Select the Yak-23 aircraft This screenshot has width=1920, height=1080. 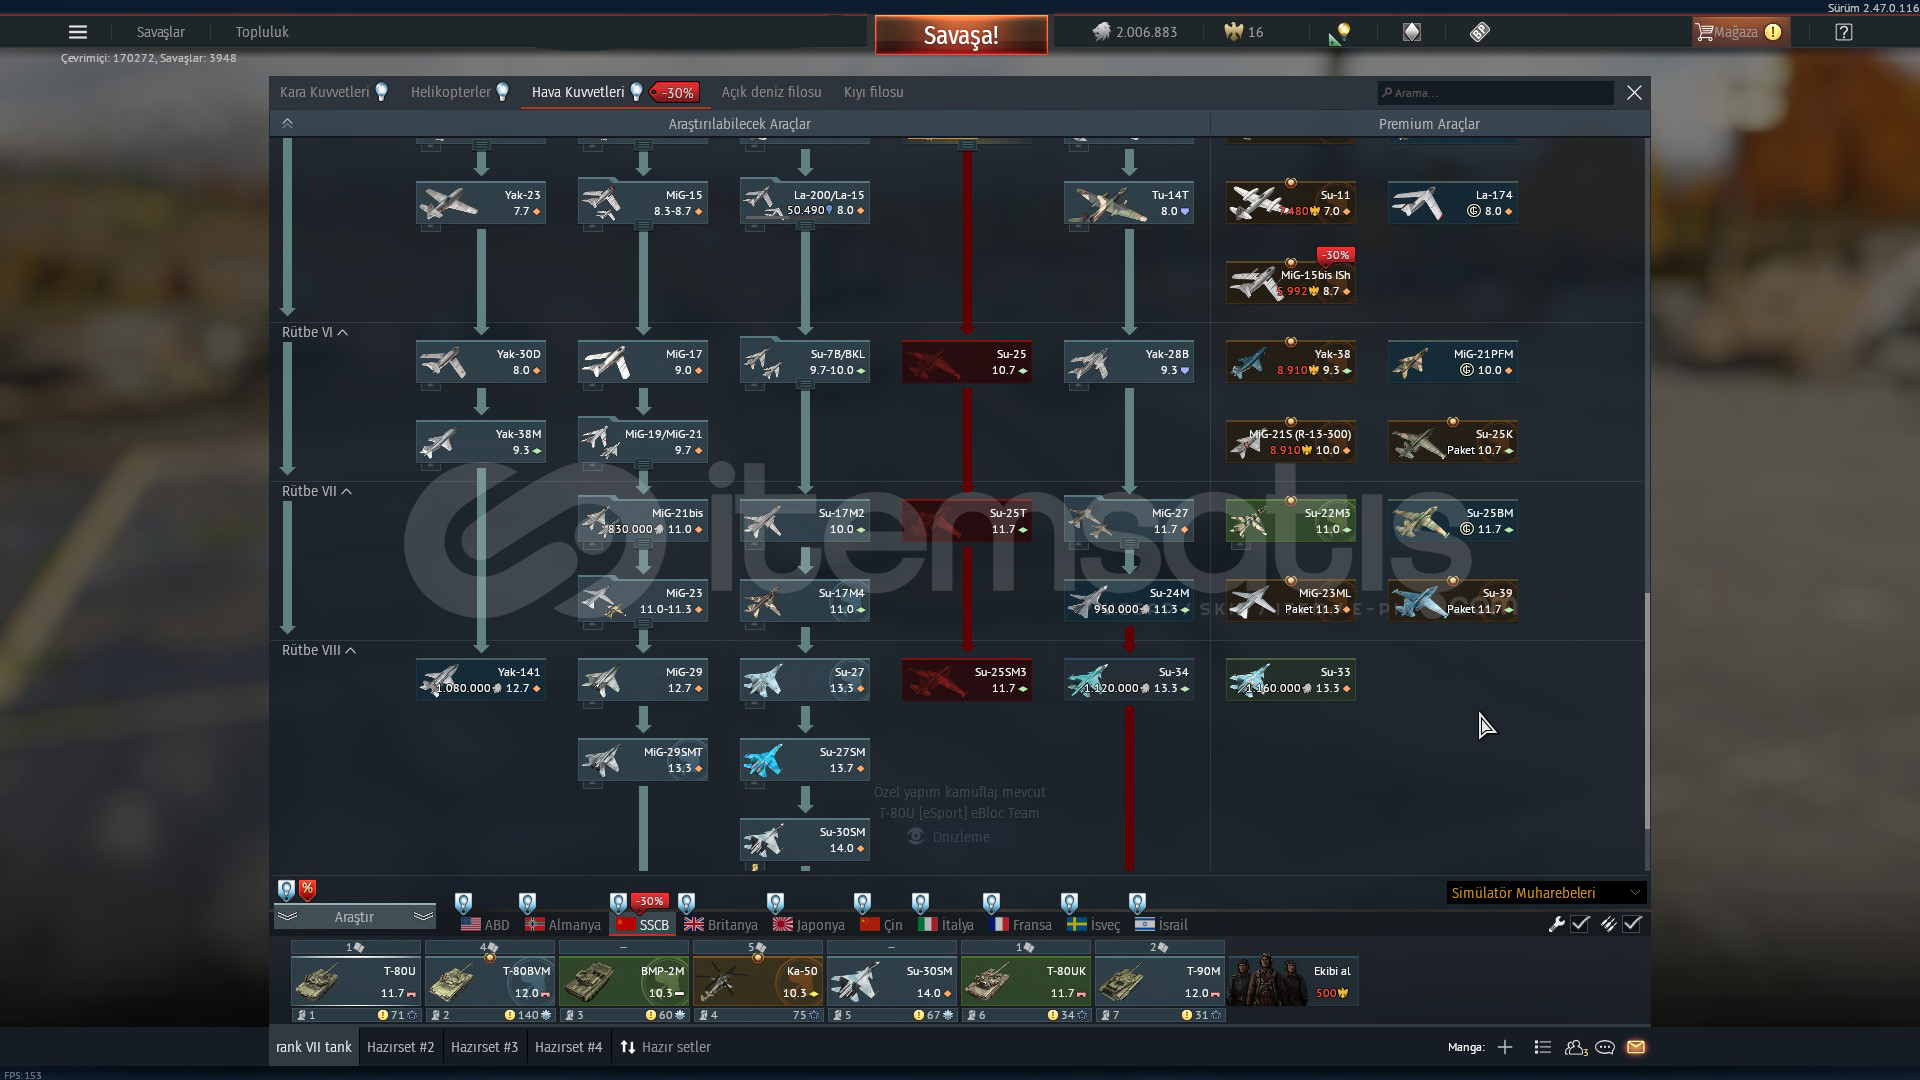click(481, 202)
